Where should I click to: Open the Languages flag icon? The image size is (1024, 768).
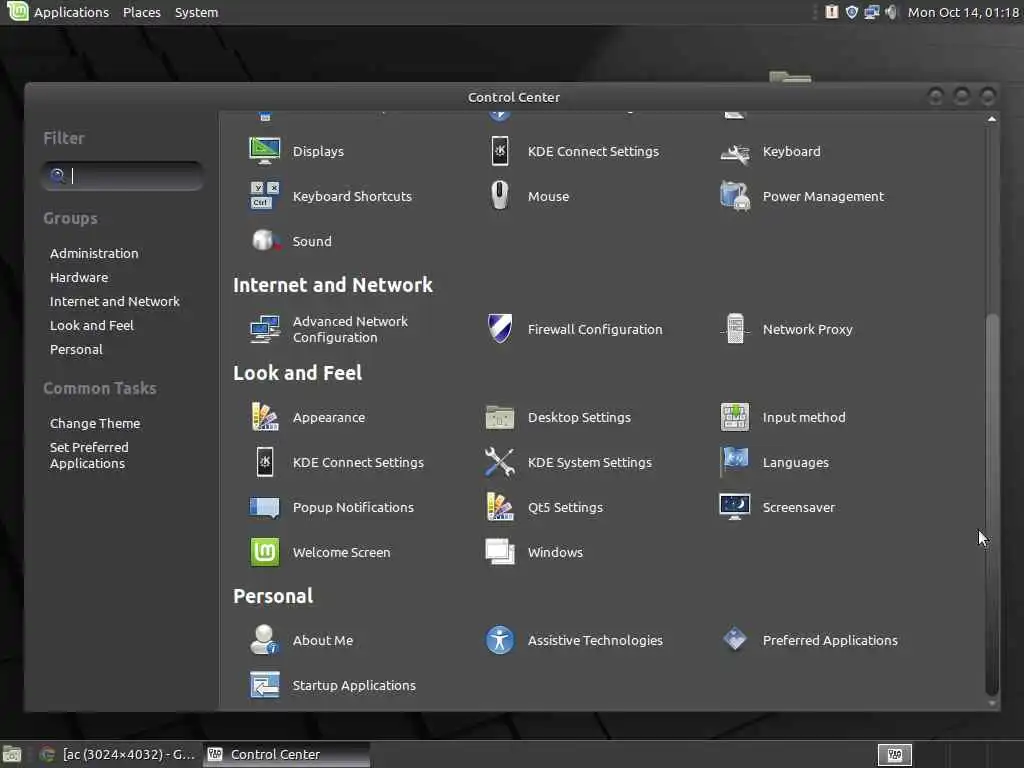(x=735, y=462)
